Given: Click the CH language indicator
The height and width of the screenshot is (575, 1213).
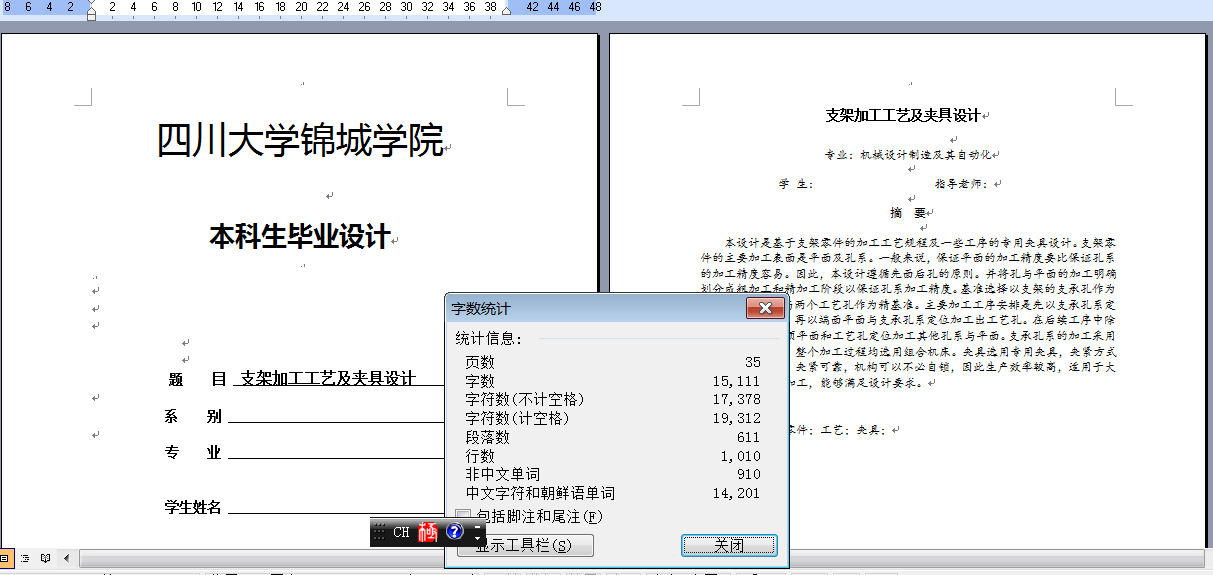Looking at the screenshot, I should point(401,532).
